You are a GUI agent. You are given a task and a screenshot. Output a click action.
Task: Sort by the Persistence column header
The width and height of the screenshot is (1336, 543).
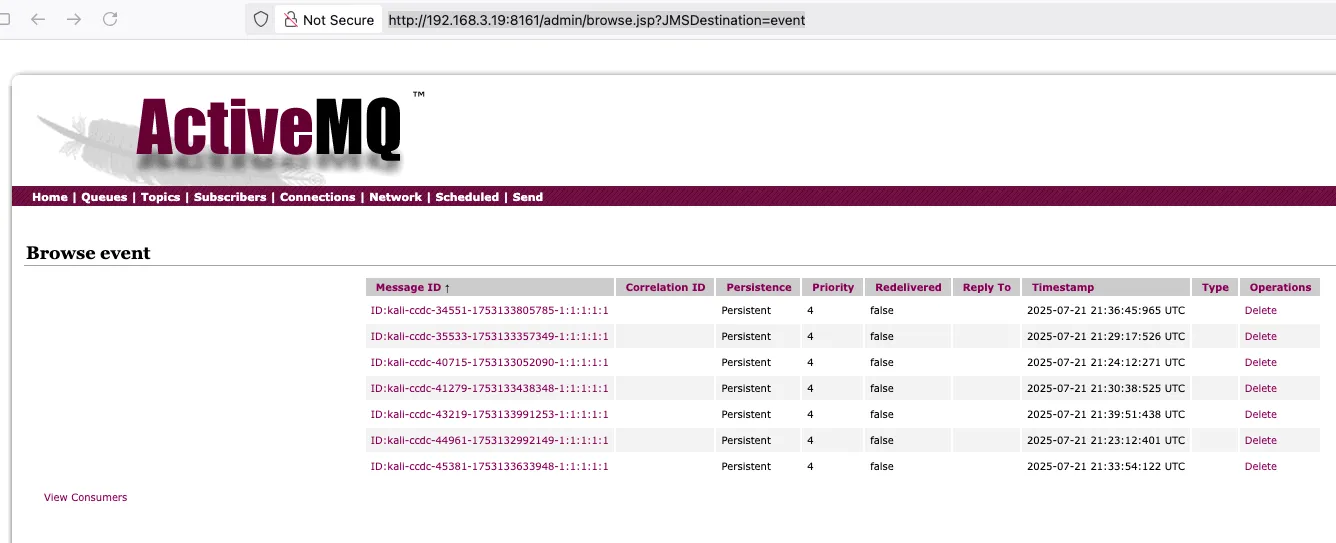[x=759, y=287]
